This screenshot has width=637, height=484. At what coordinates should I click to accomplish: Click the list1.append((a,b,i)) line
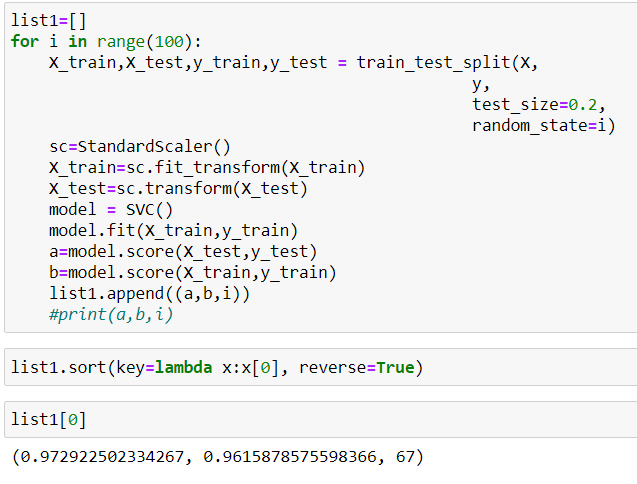[149, 293]
